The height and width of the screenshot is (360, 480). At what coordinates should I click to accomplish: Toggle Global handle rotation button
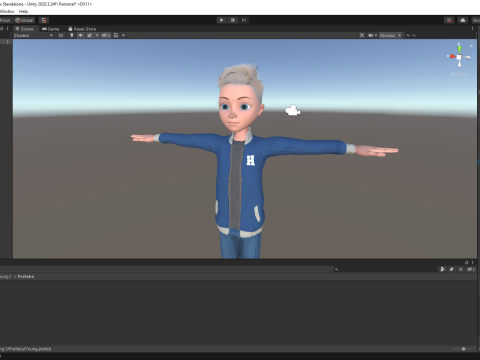click(x=24, y=20)
